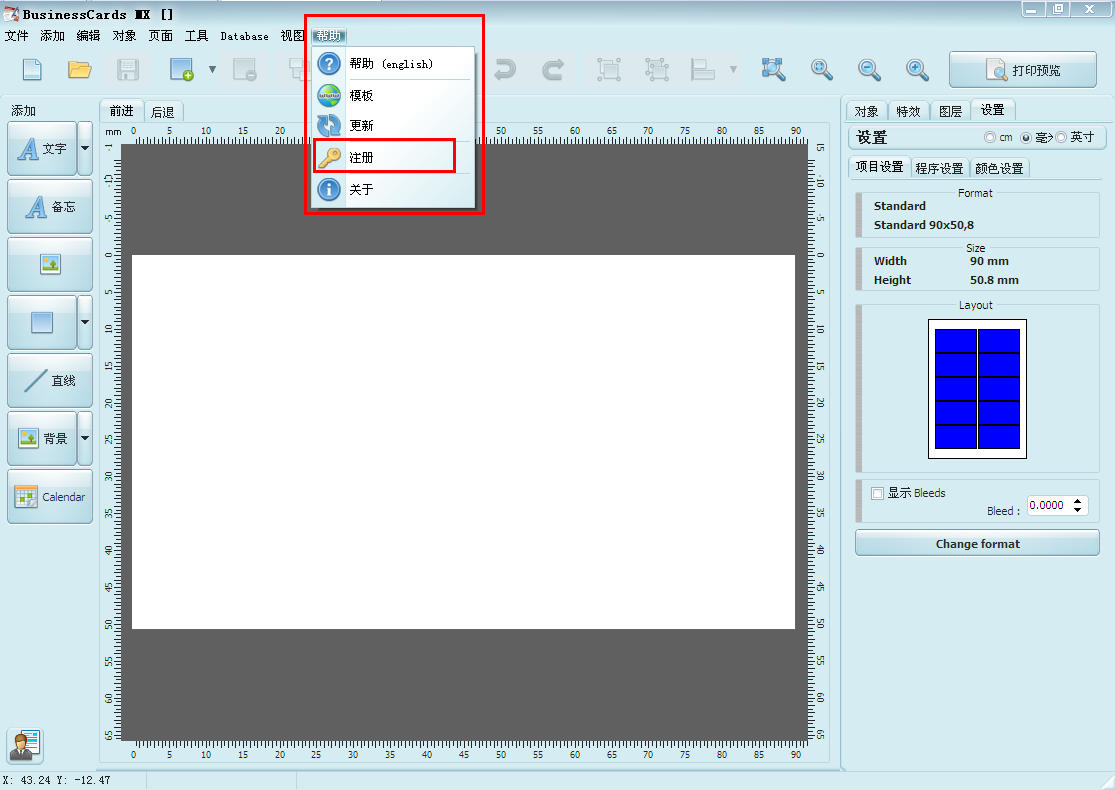Open the 特效 effects tab
Screen dimensions: 1115x790
[x=908, y=112]
